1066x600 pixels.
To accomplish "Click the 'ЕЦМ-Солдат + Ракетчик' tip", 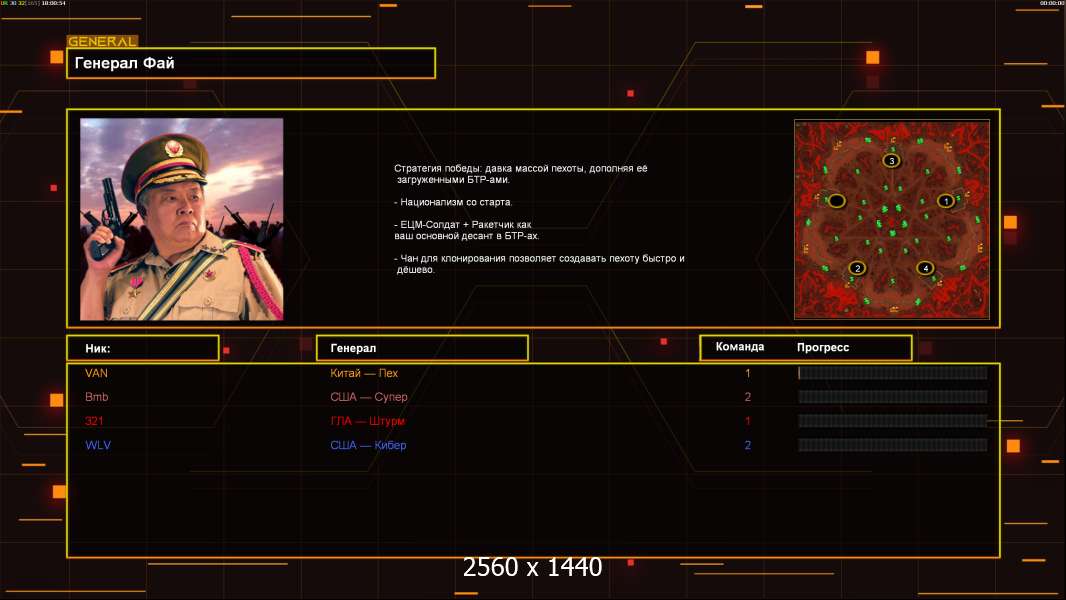I will tap(466, 230).
